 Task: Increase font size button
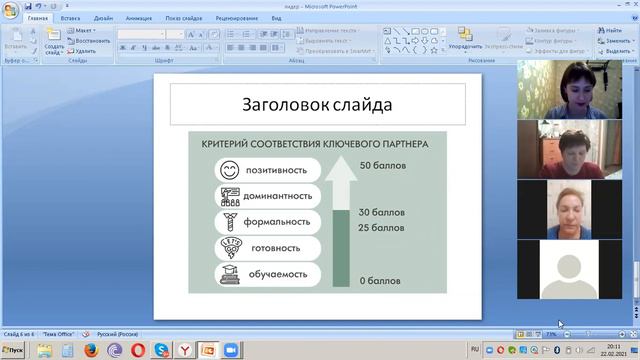(191, 35)
